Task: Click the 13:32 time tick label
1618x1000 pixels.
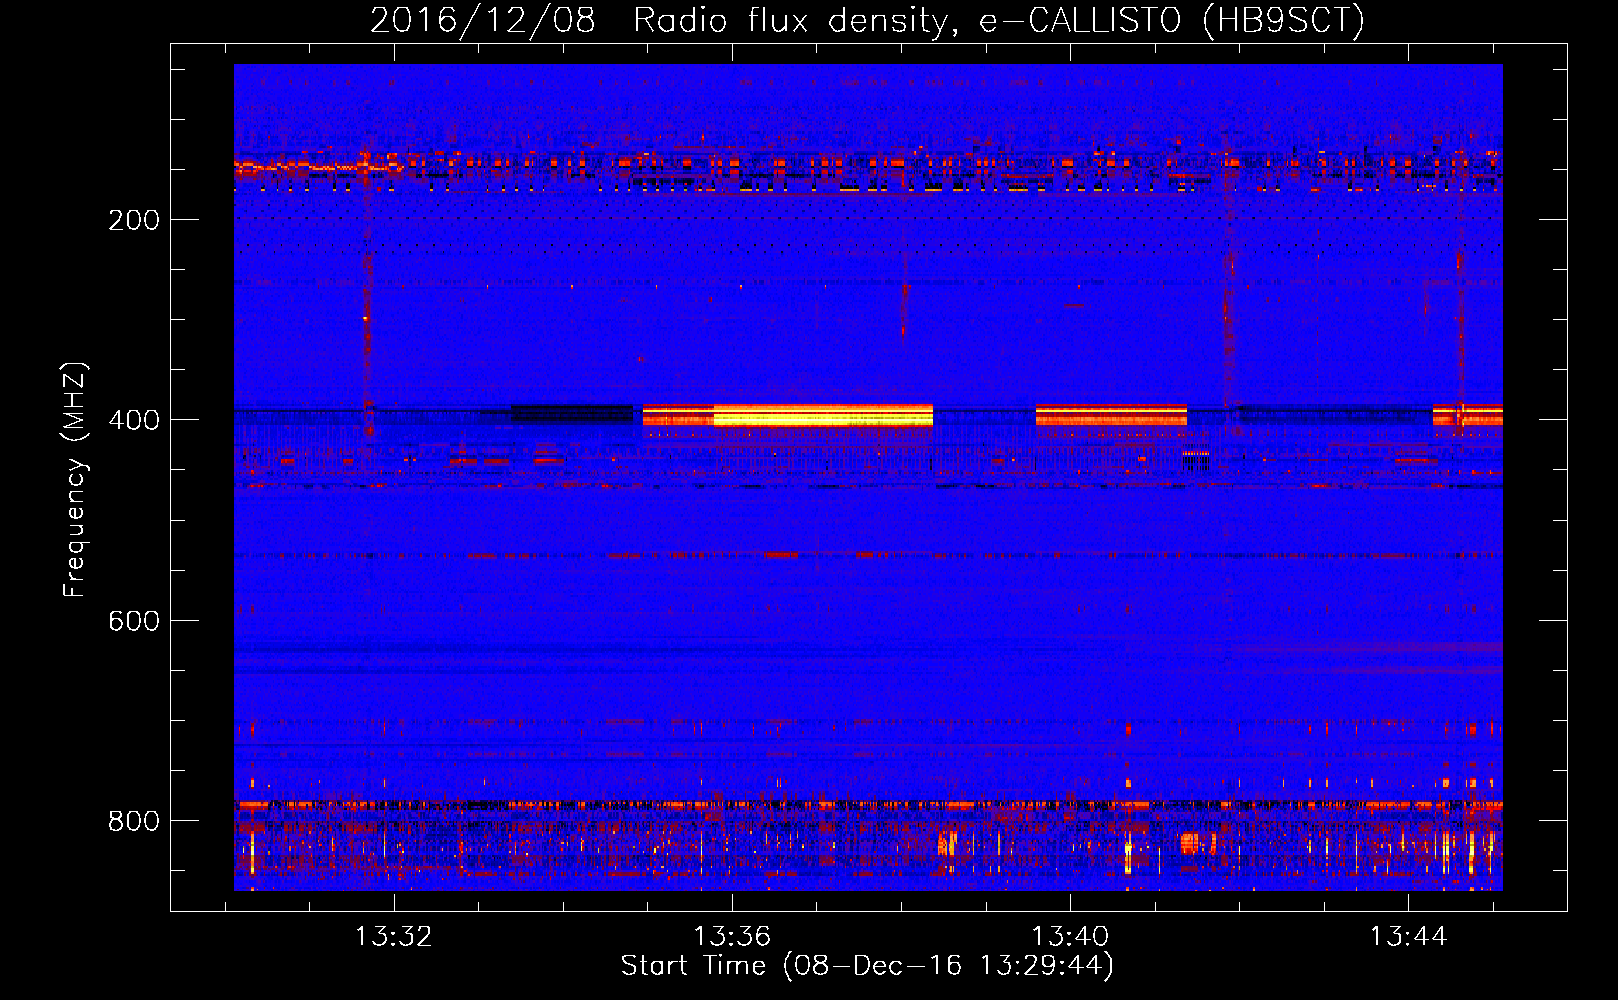Action: [394, 937]
